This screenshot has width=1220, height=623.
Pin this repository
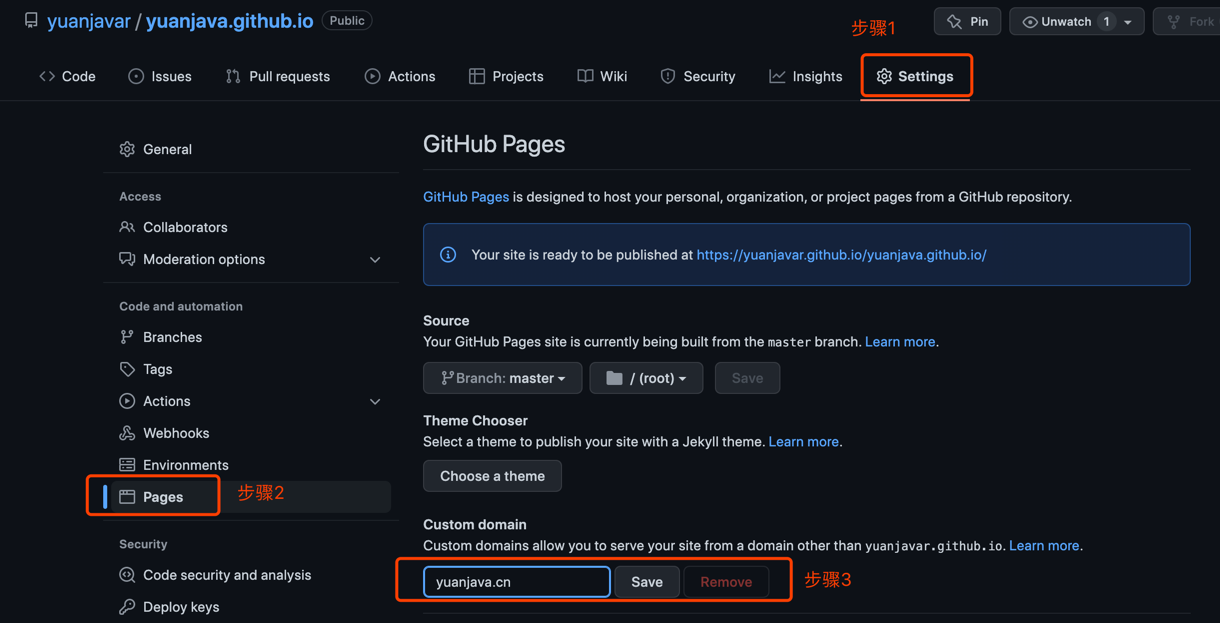point(968,21)
